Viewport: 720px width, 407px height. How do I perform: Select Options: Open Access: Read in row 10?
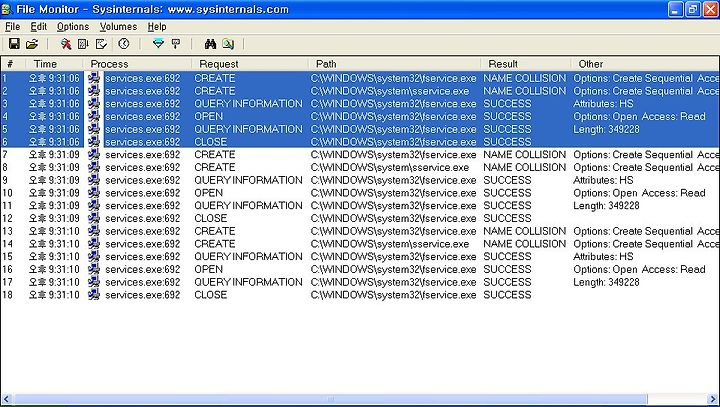point(639,193)
